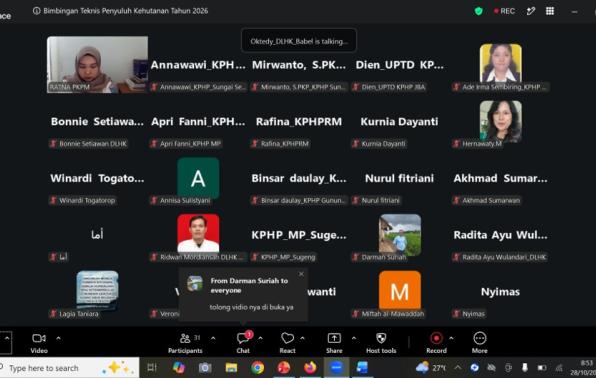Viewport: 596px width, 378px height.
Task: Dismiss the Darman Suriah chat popup
Action: [x=301, y=274]
